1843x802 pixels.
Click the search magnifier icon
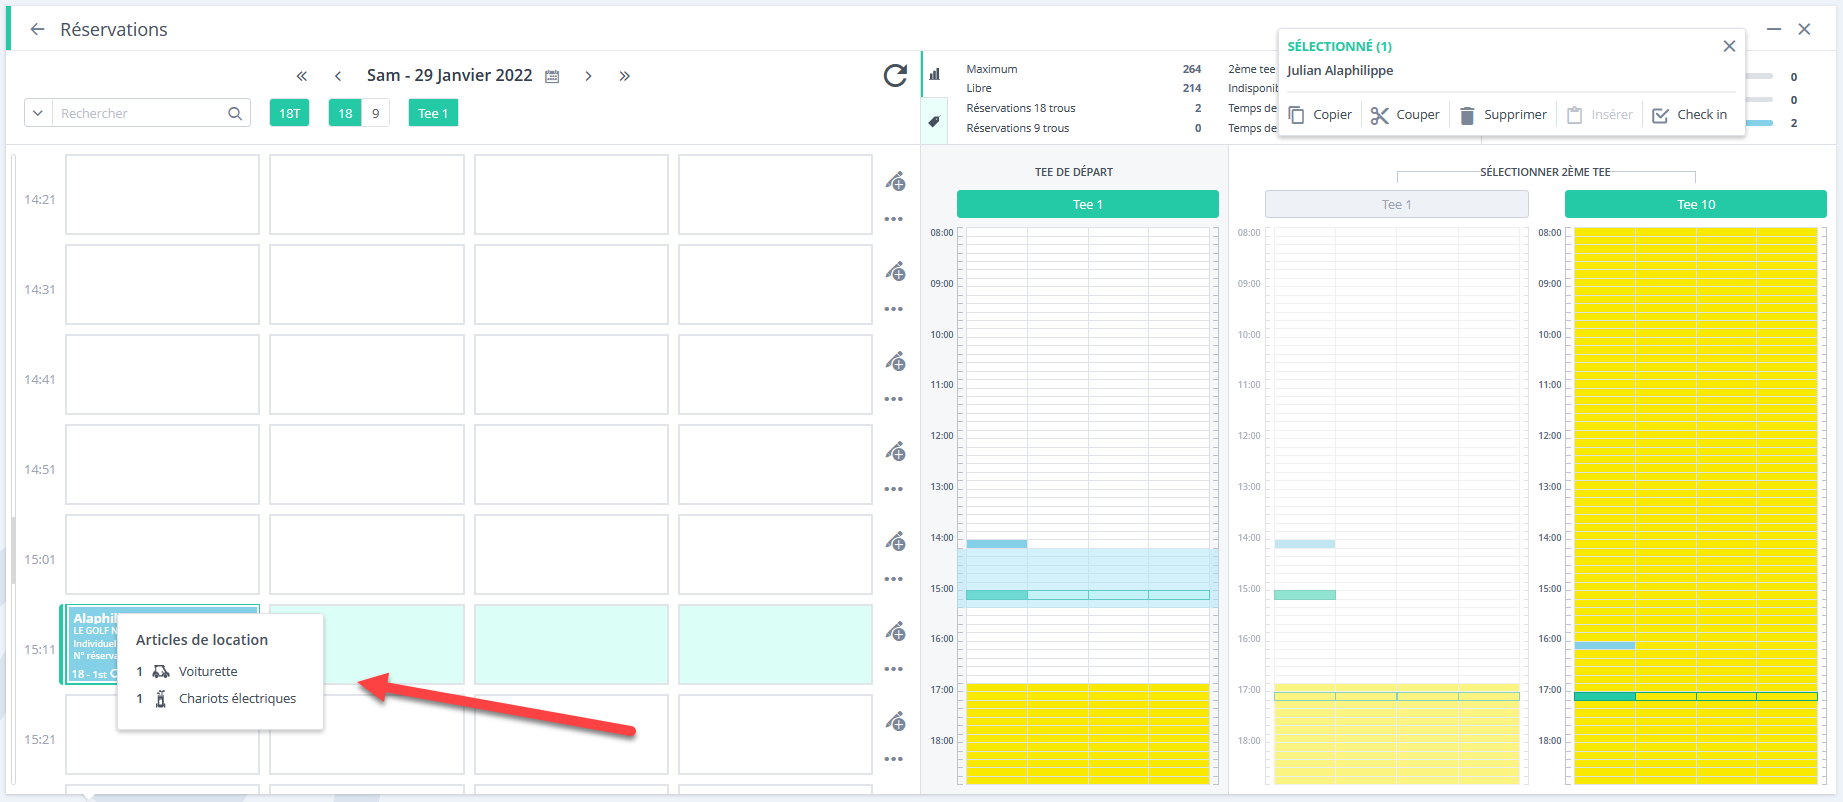[x=235, y=113]
